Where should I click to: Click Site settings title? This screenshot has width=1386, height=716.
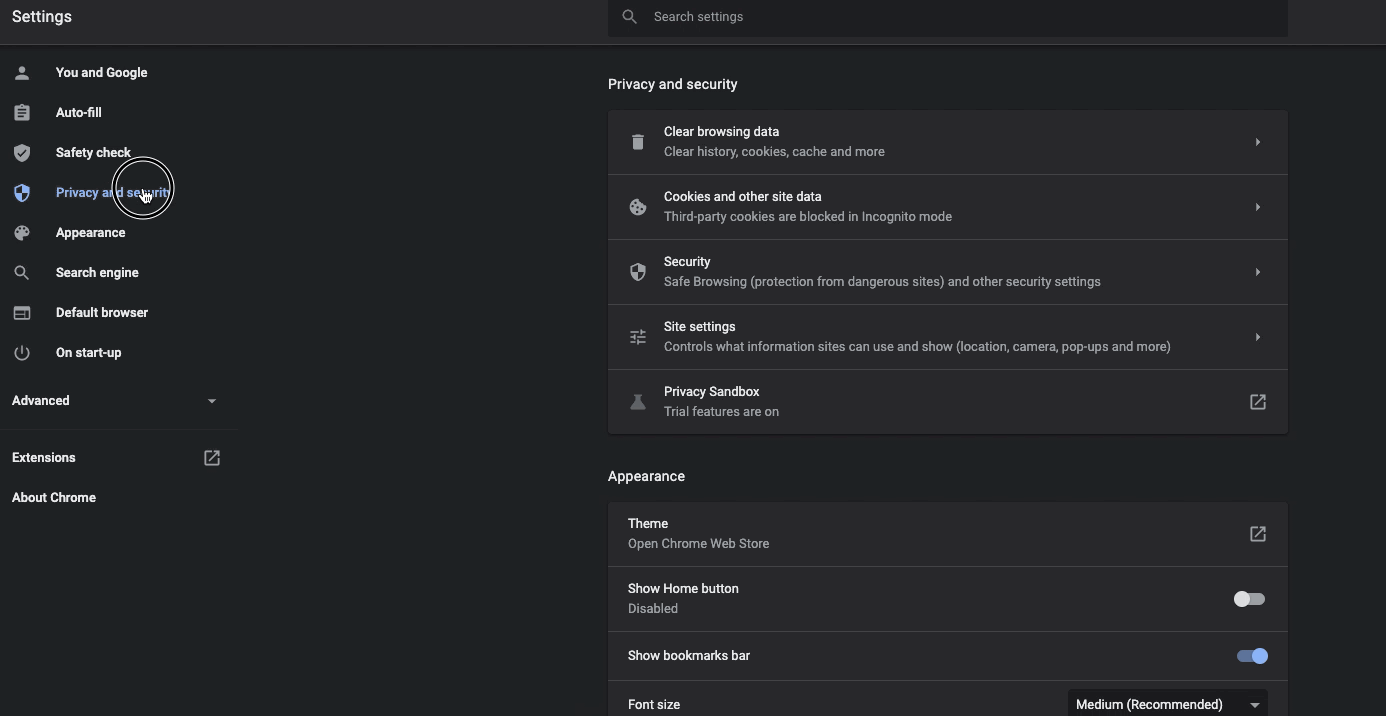(700, 327)
